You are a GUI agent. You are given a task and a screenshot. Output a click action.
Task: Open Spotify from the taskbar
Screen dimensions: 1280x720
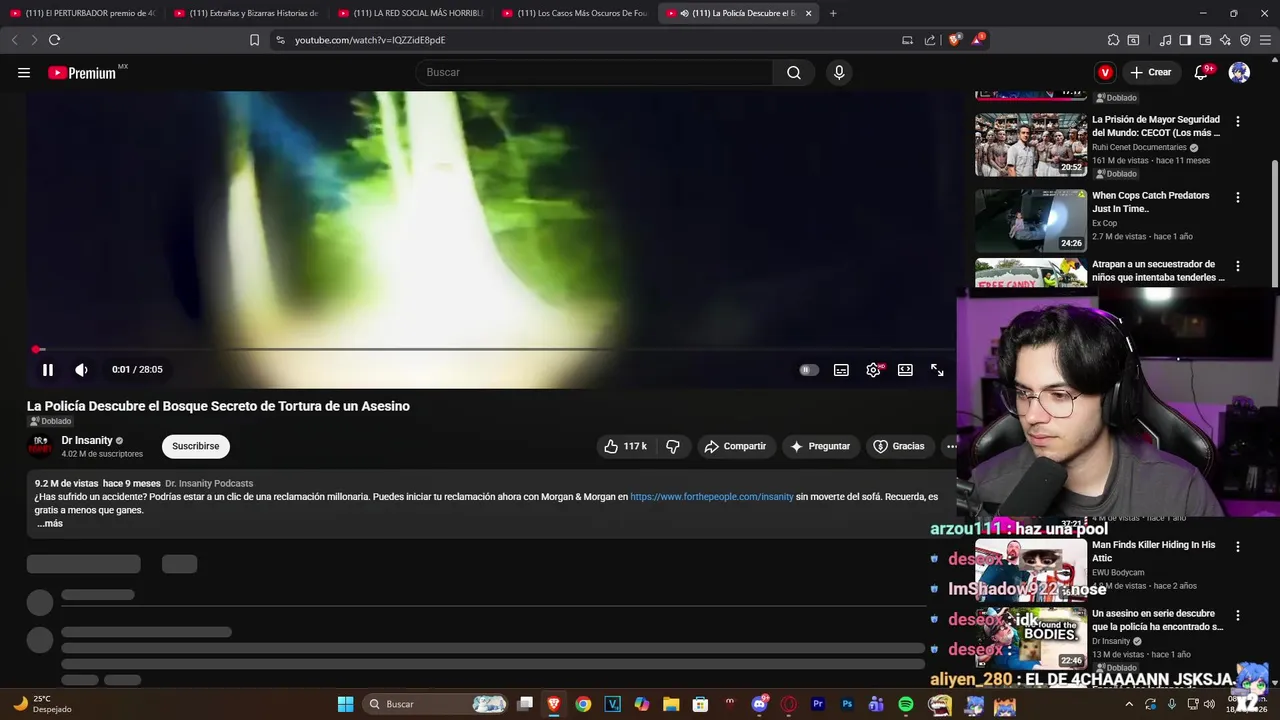point(906,704)
